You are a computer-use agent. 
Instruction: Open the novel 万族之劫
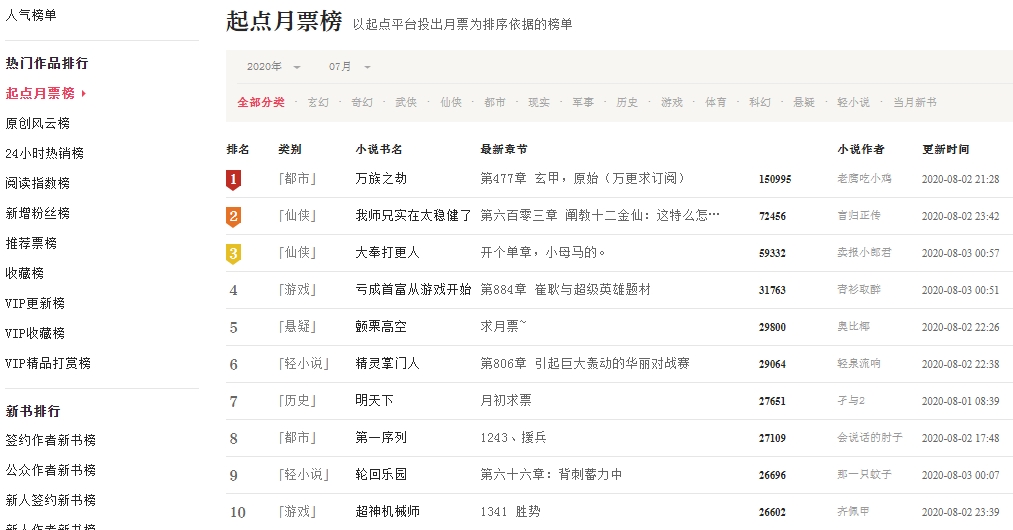(x=381, y=179)
